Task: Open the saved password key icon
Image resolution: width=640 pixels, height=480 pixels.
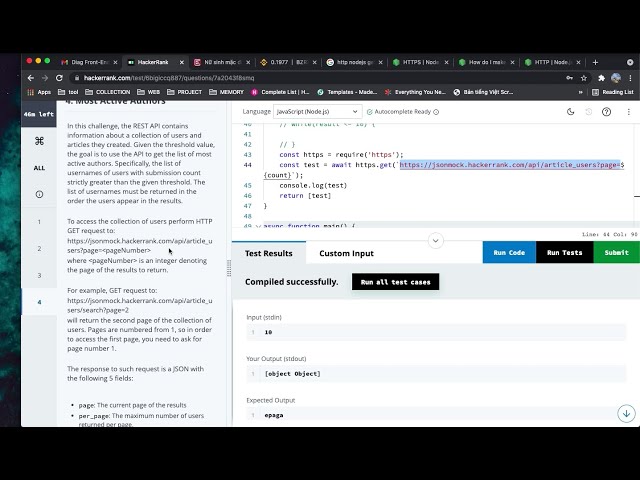Action: pos(569,78)
